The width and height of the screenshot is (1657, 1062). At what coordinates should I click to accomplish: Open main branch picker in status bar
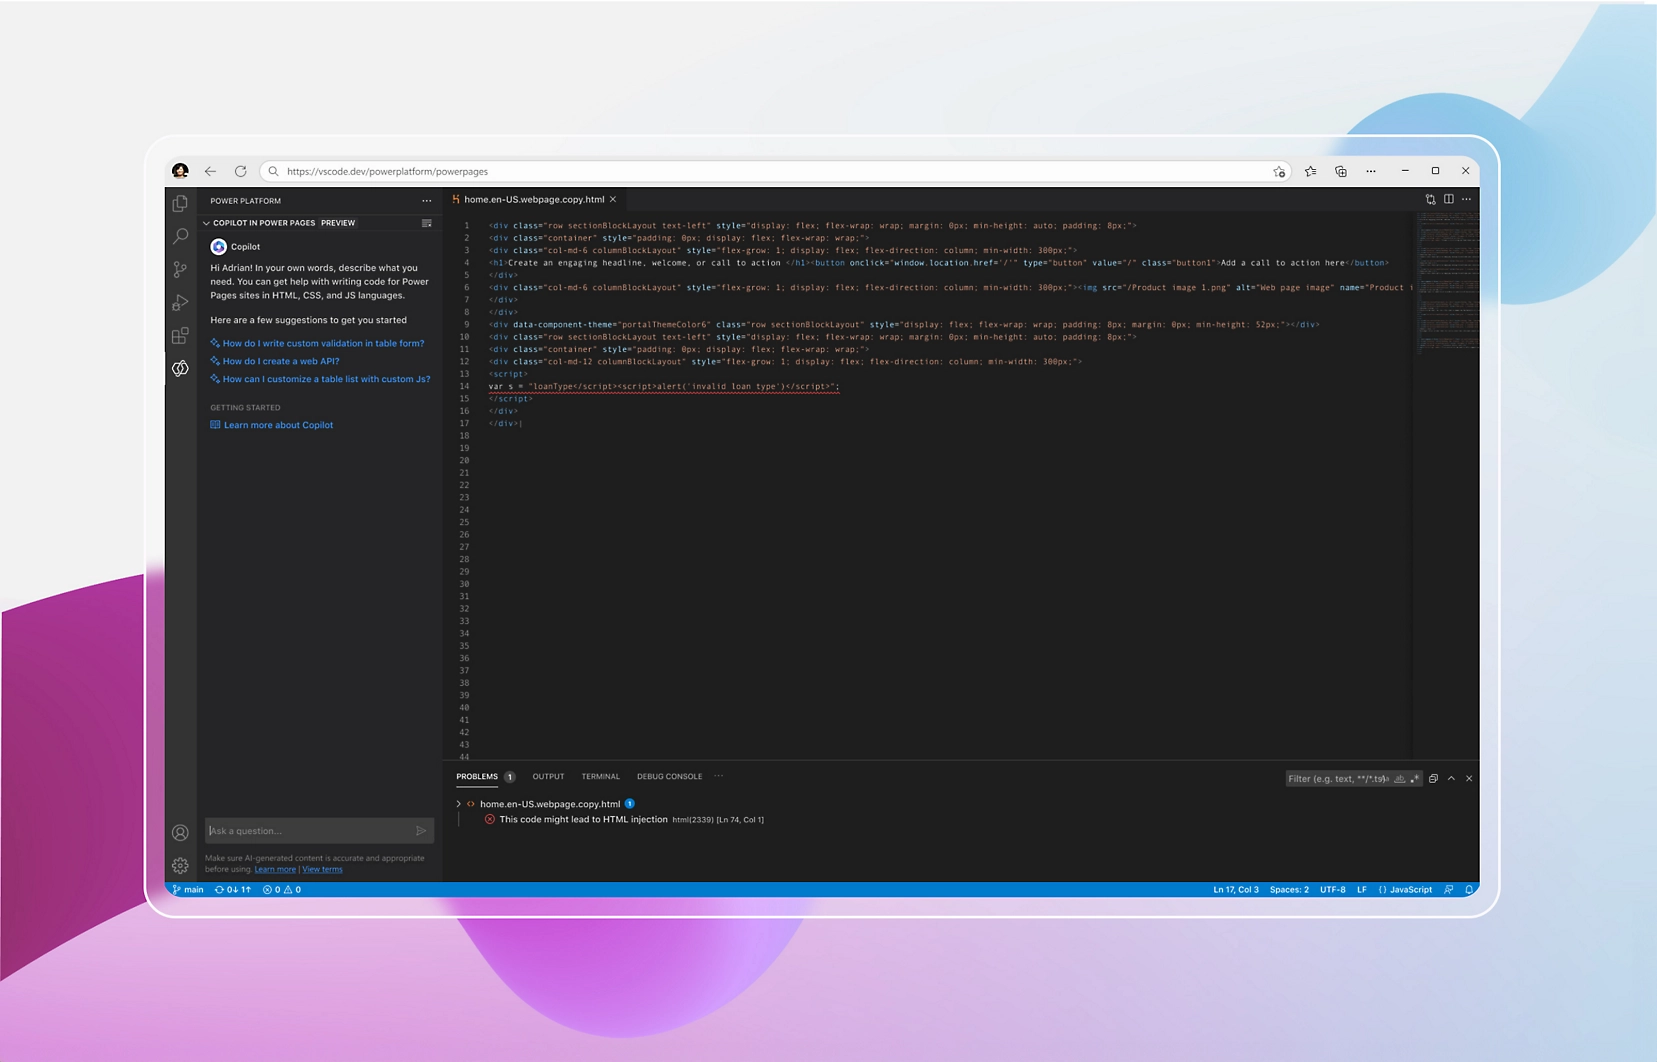coord(188,890)
